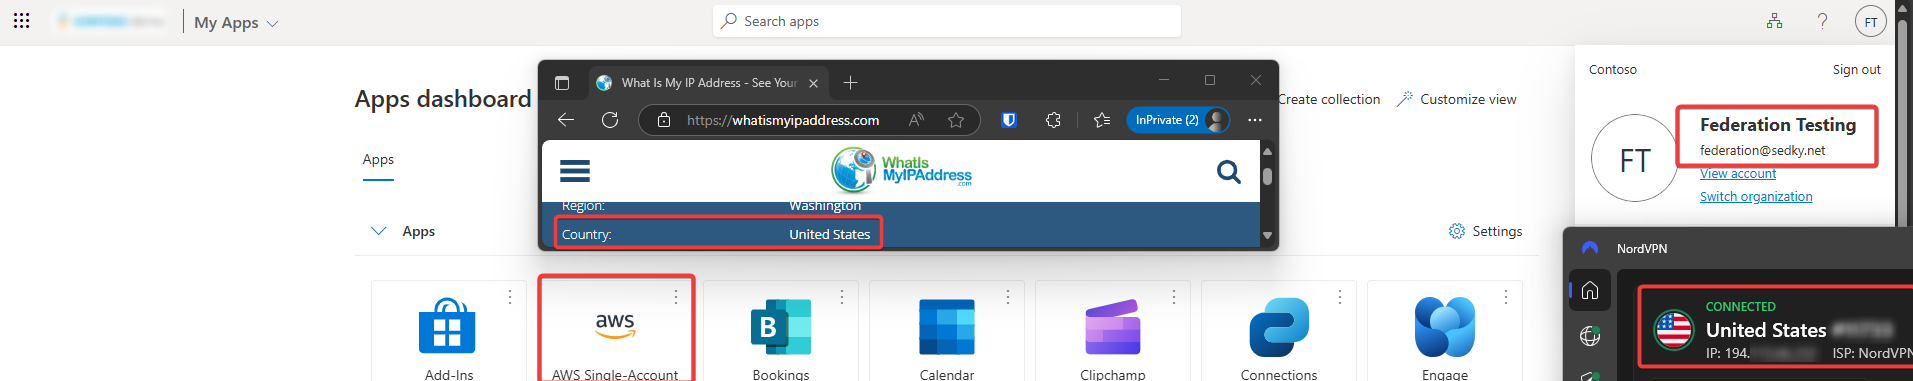This screenshot has height=381, width=1913.
Task: Launch the AWS Single-Account app
Action: pos(615,330)
